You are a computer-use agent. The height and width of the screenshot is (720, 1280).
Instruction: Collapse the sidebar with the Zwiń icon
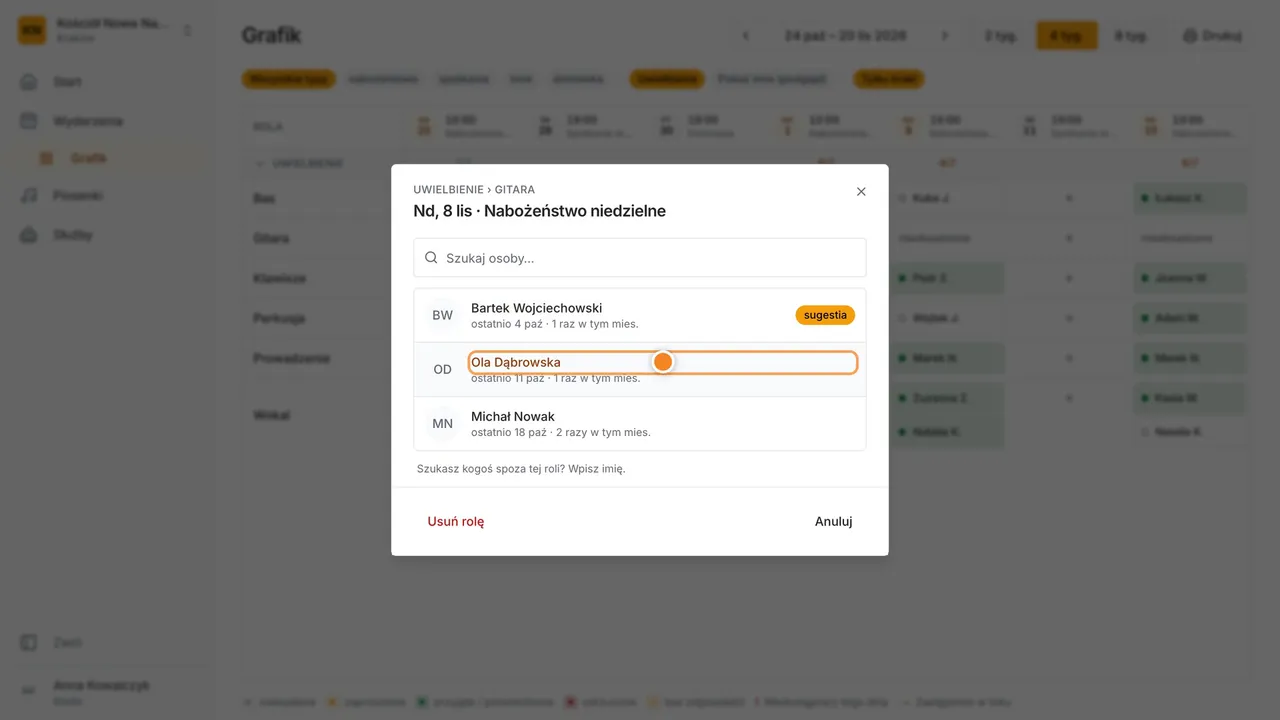pyautogui.click(x=29, y=643)
